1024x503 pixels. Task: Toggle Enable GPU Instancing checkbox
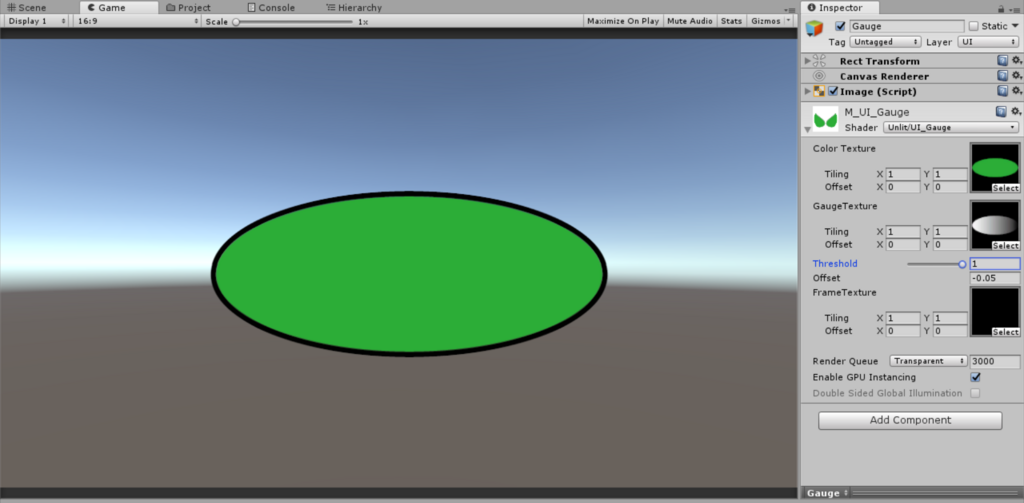coord(976,378)
